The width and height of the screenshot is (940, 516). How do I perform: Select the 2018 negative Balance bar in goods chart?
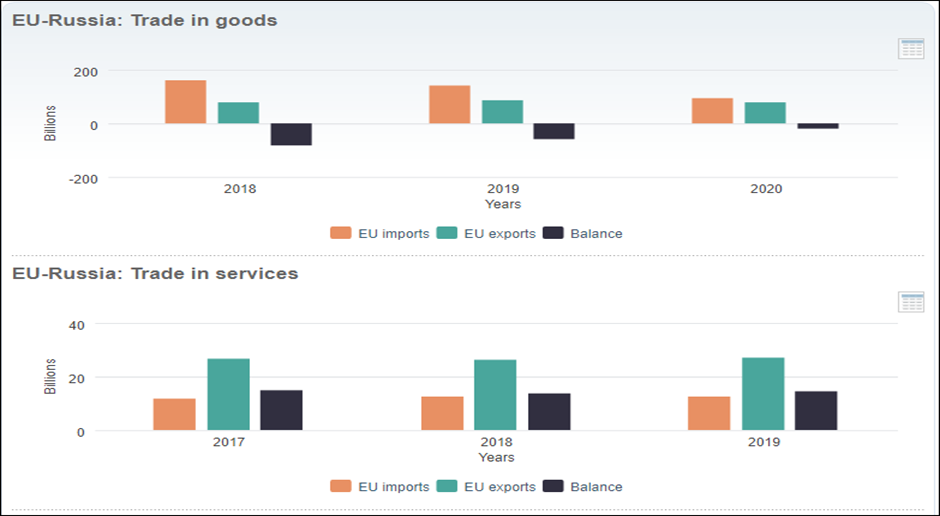[291, 134]
